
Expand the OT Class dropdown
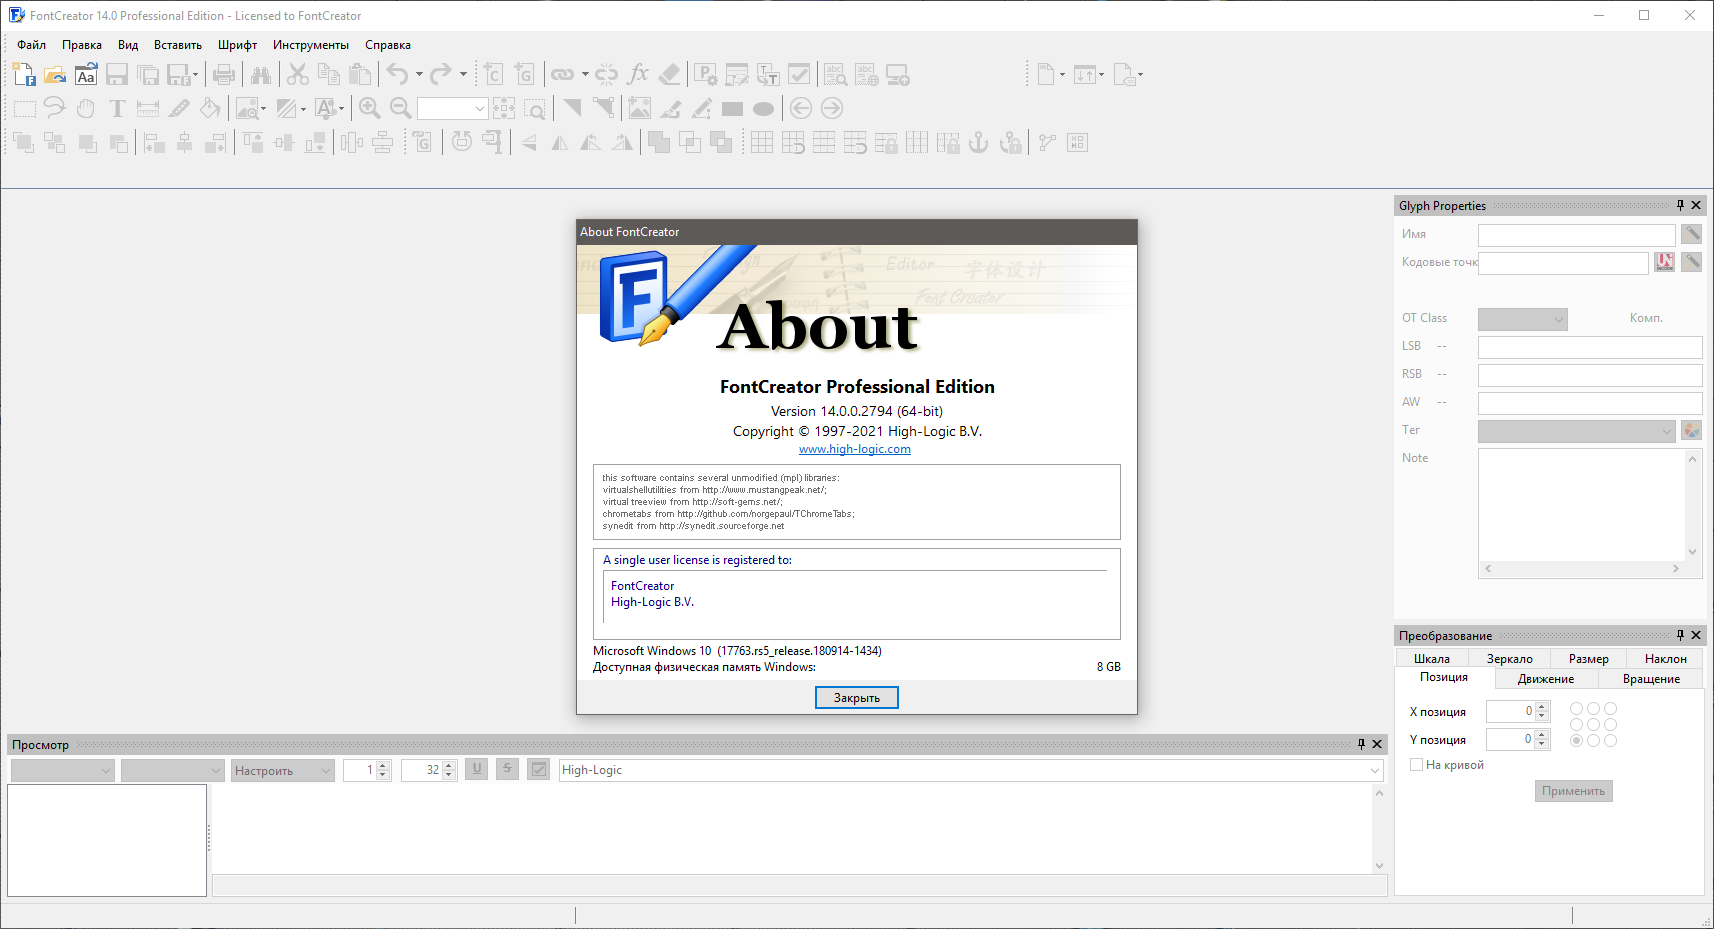[x=1522, y=319]
